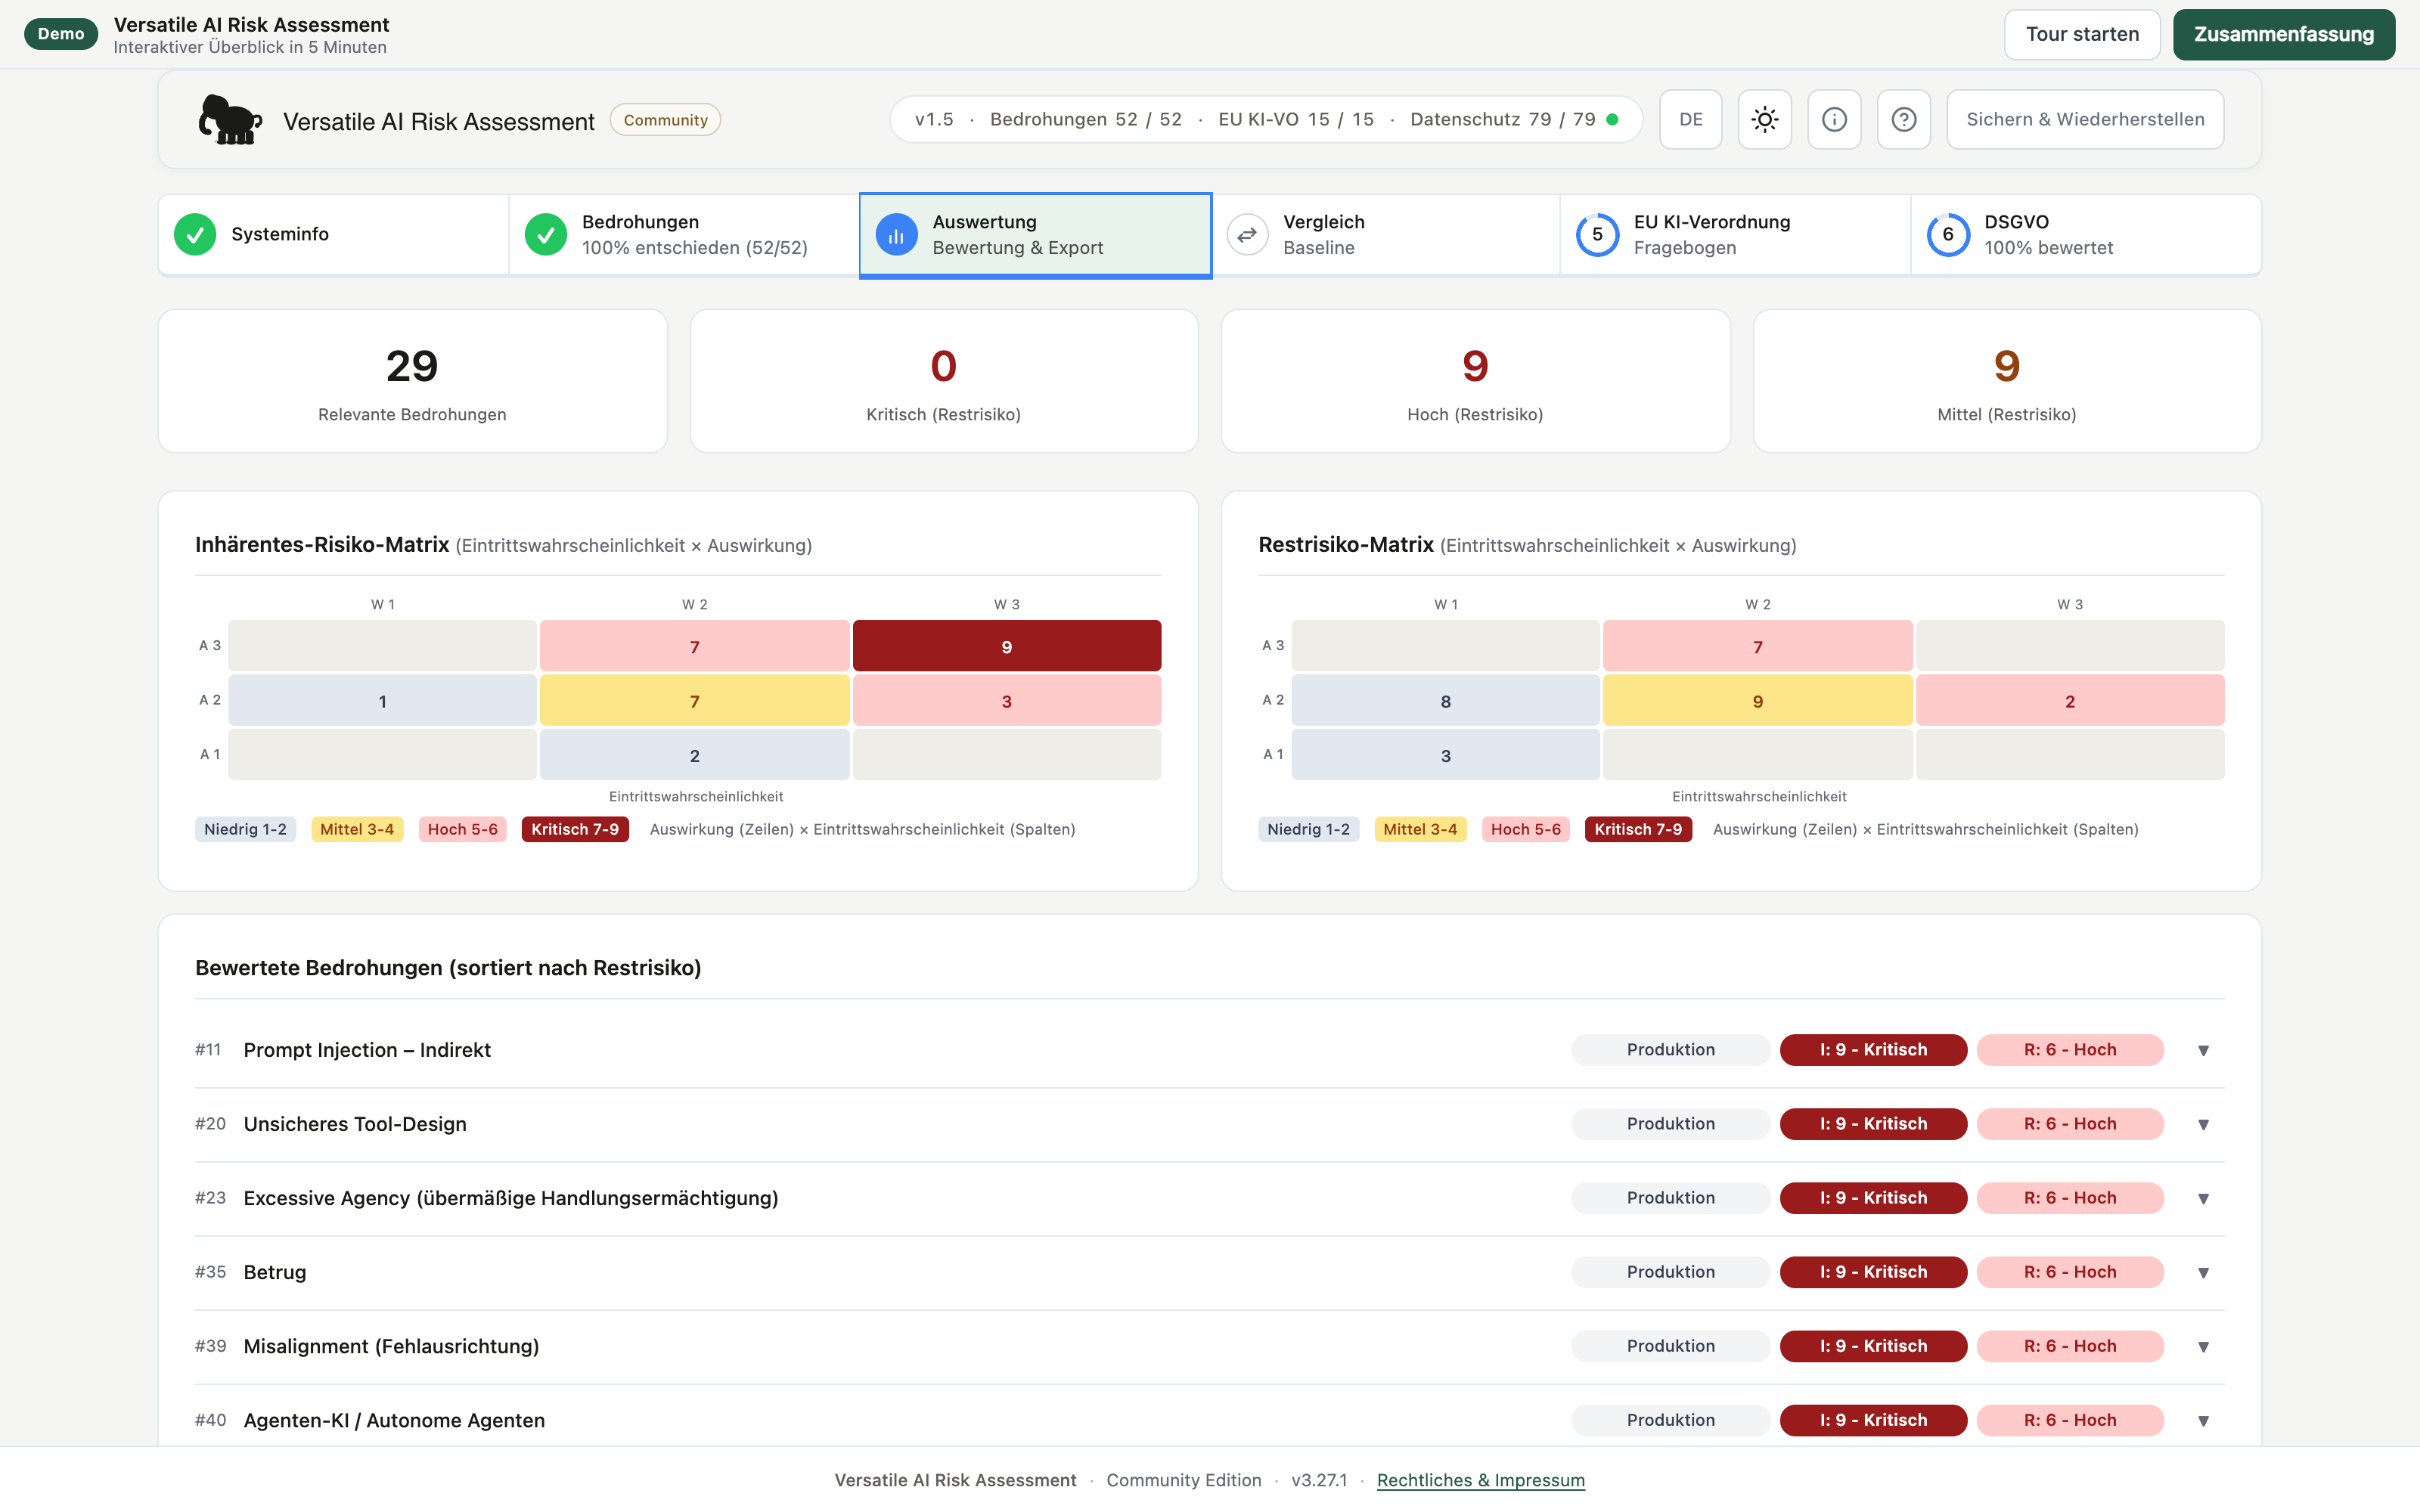Select the Auswertung Bewertung & Export tab
The image size is (2420, 1512).
1036,235
